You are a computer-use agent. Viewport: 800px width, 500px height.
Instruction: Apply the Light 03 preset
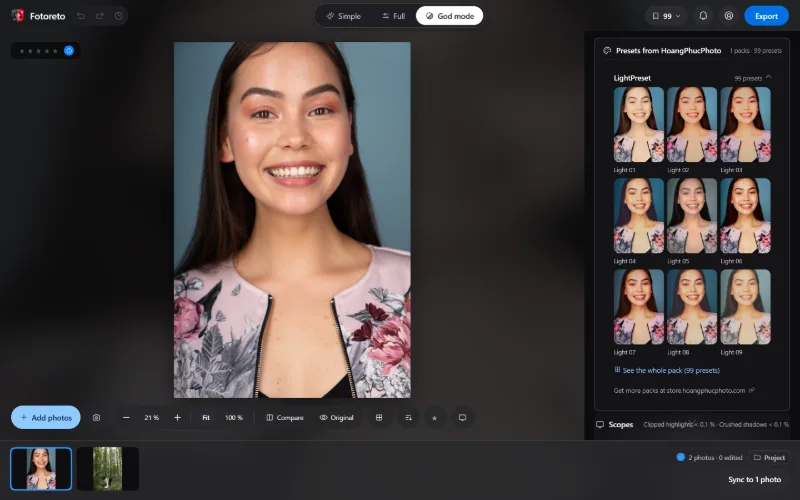point(745,124)
